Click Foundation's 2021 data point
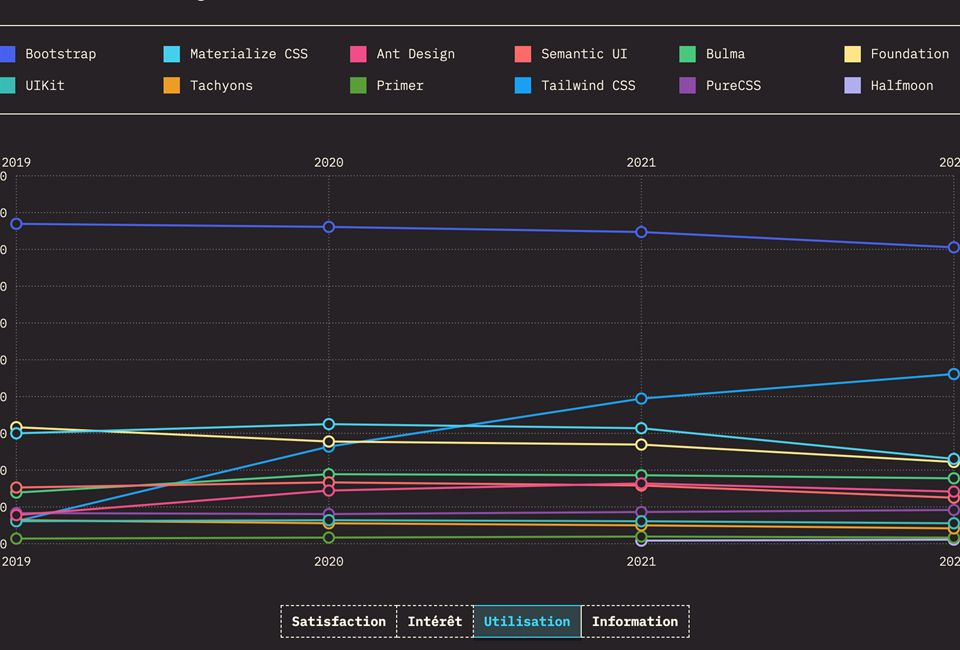960x650 pixels. (x=641, y=444)
